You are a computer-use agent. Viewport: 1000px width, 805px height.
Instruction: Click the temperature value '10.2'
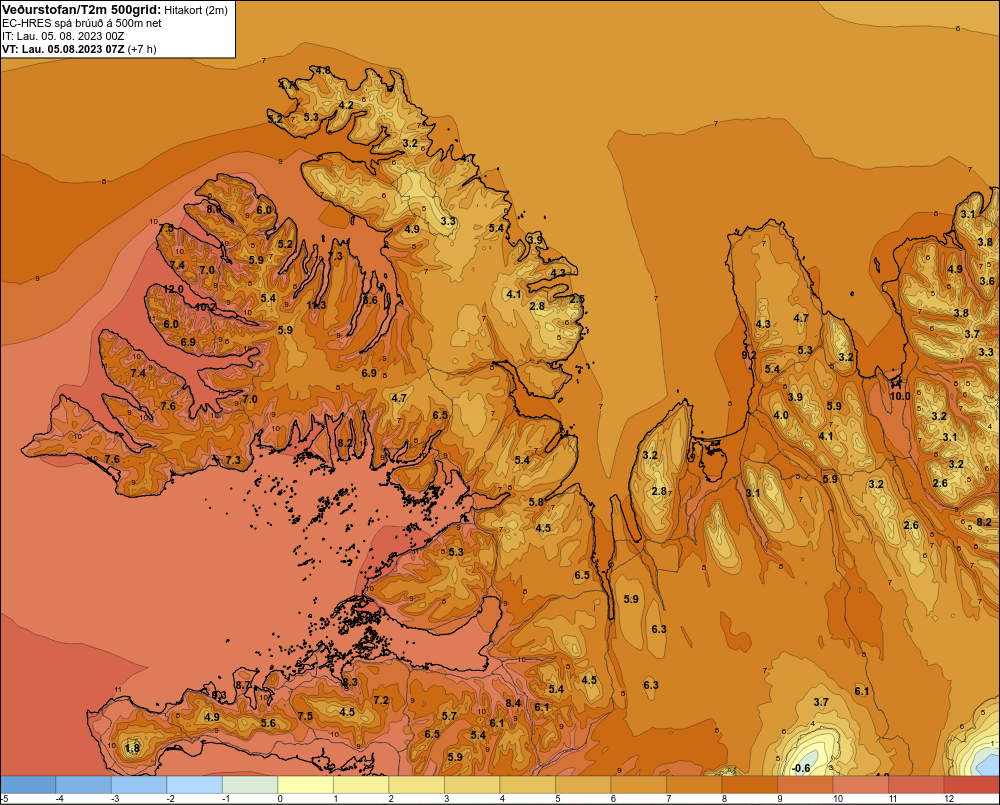pos(205,307)
